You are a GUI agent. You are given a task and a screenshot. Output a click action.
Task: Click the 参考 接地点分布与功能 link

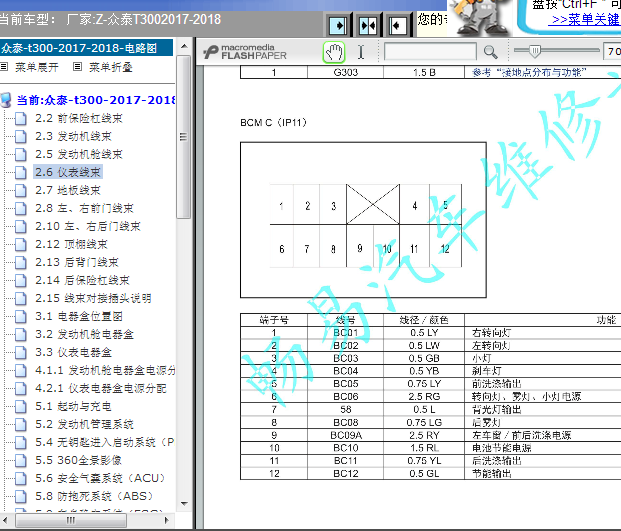529,72
